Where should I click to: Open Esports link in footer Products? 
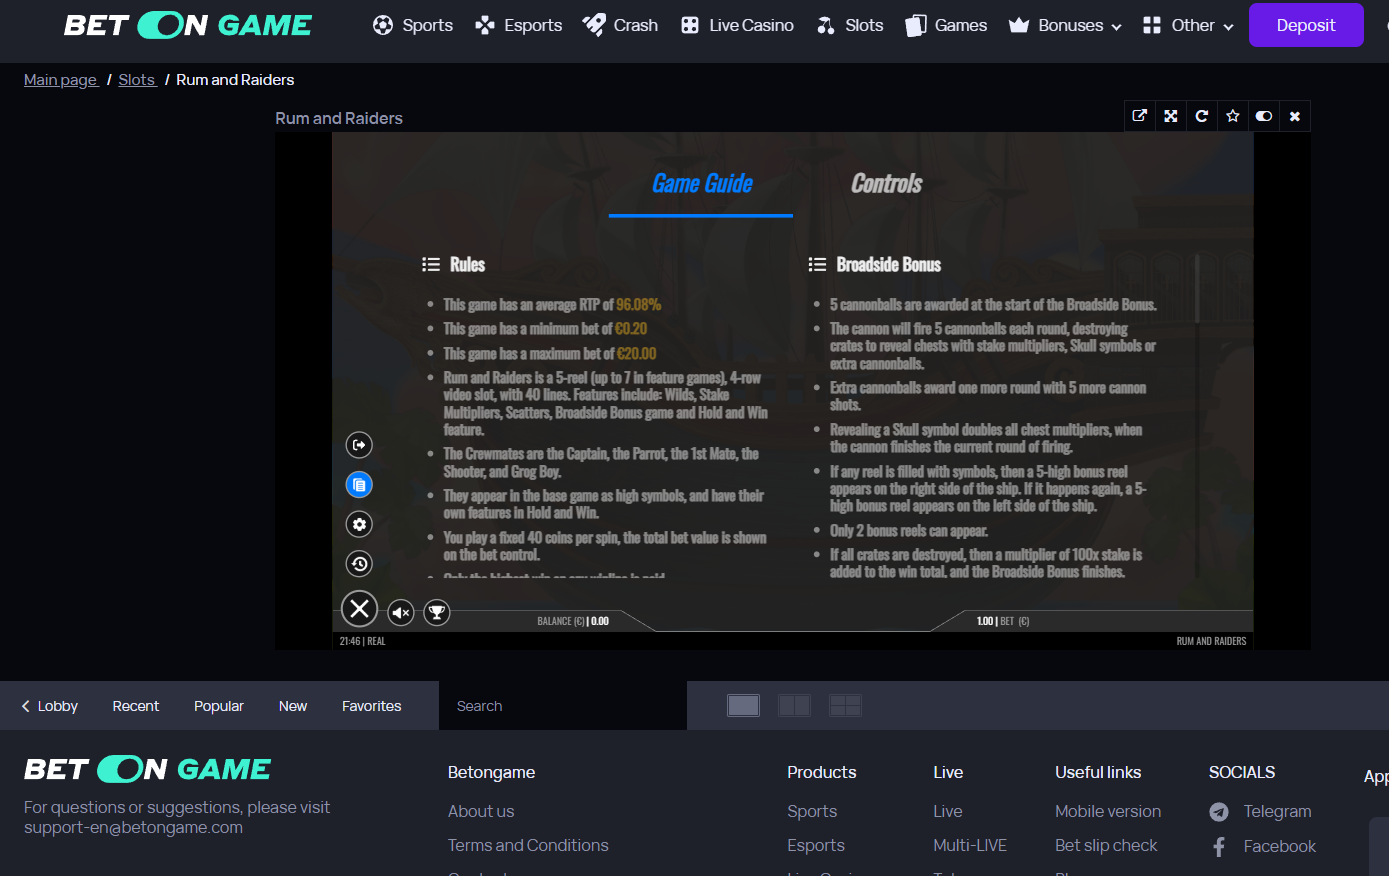(x=816, y=845)
